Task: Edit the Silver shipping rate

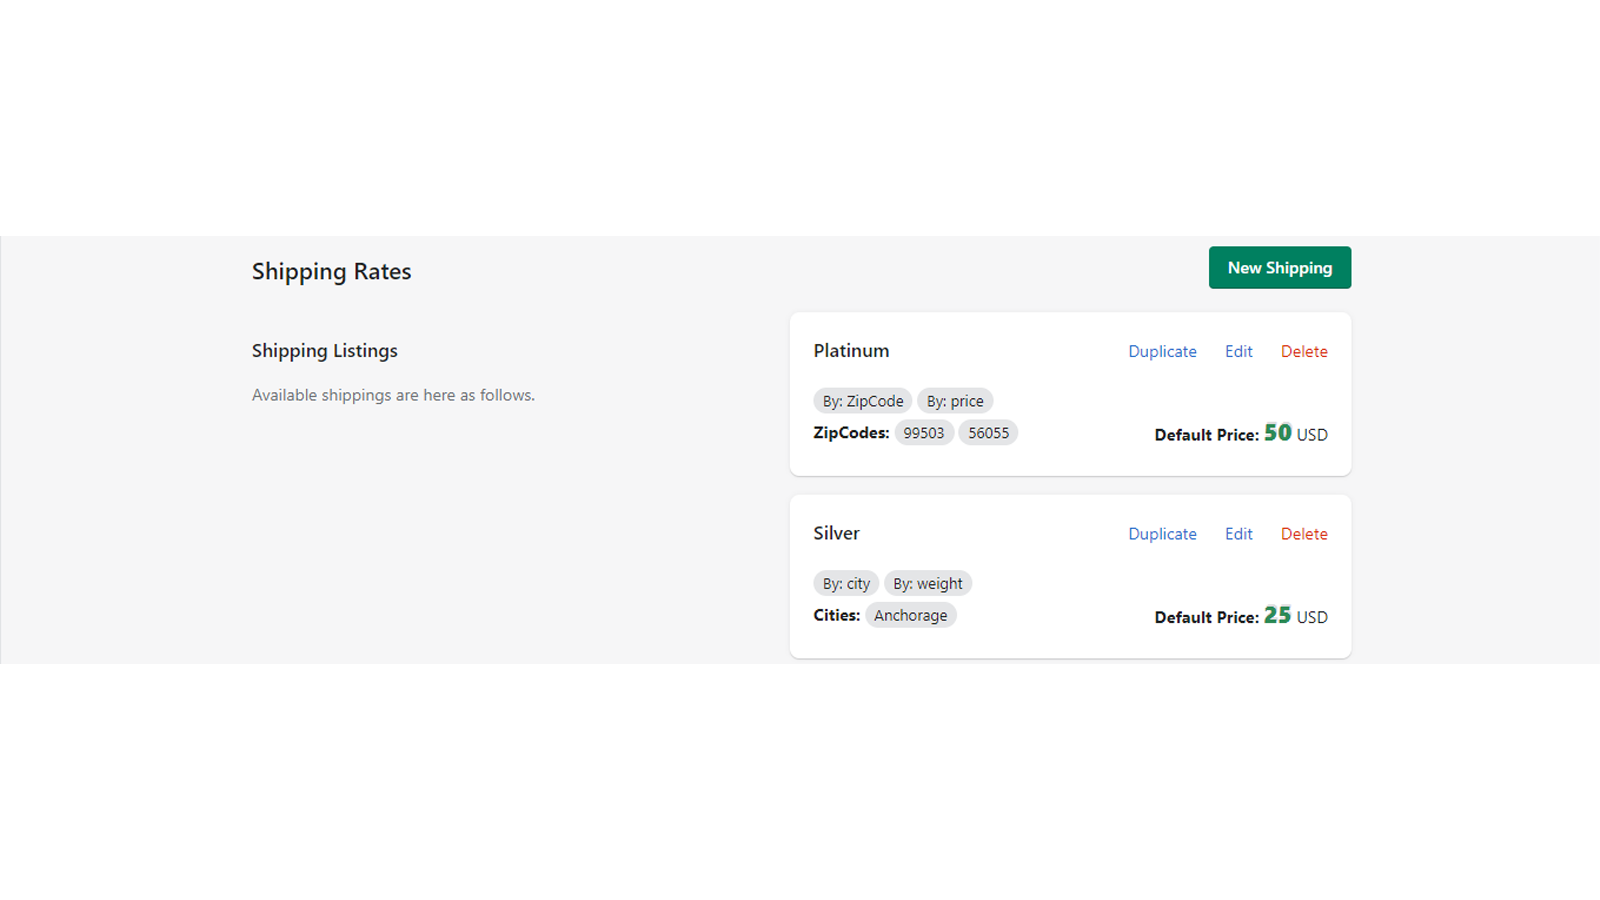Action: click(1238, 533)
